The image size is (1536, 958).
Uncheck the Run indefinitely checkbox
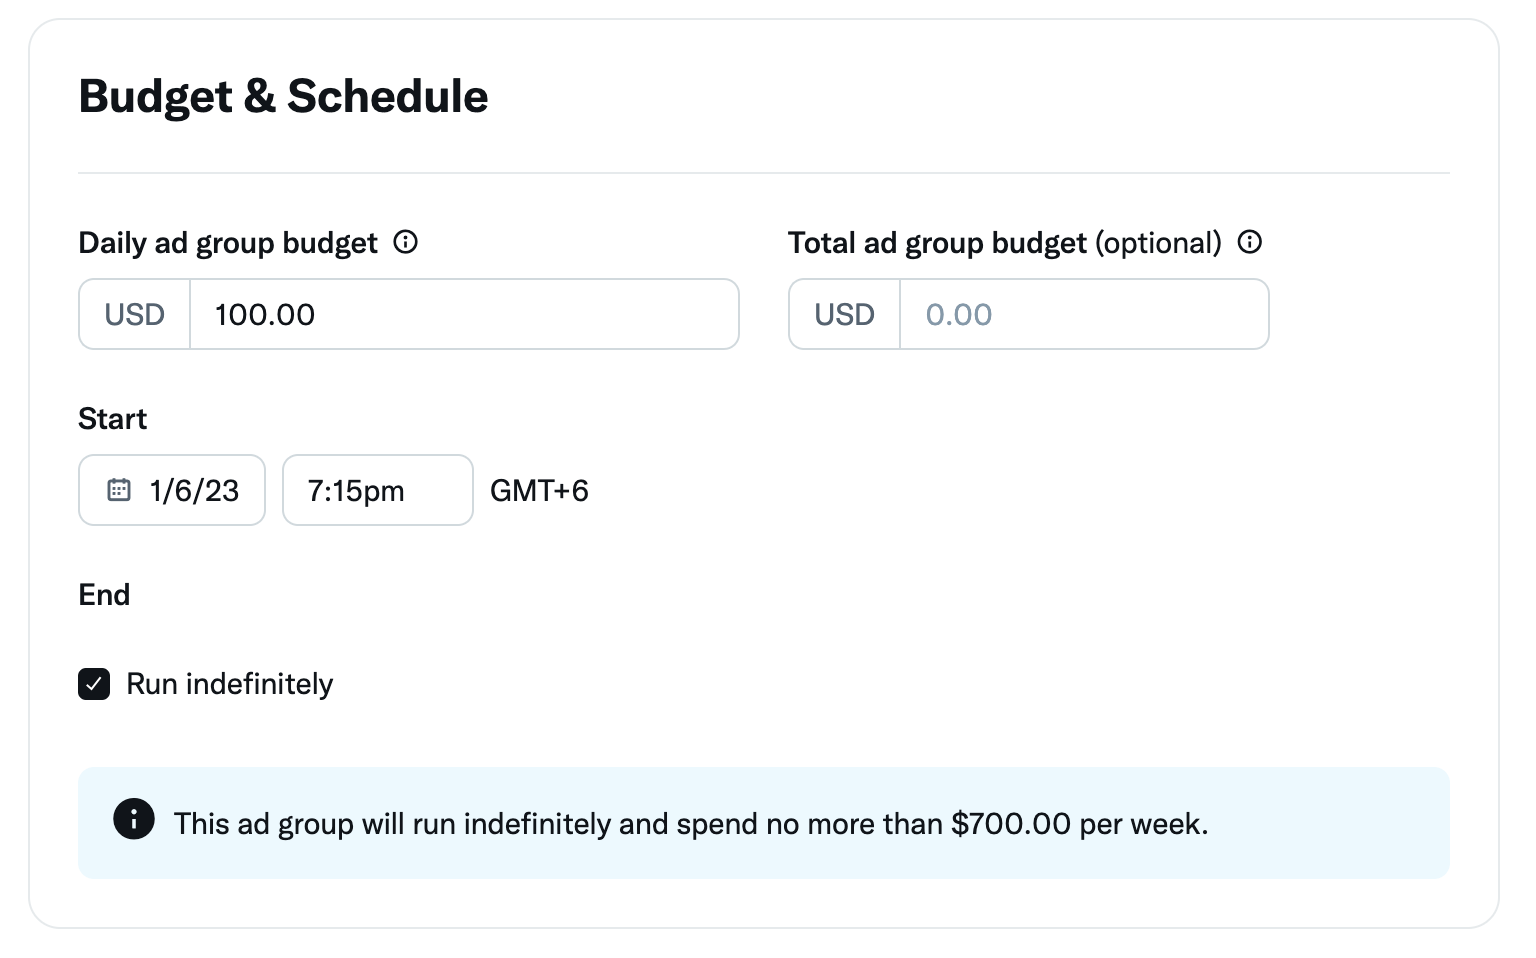94,684
